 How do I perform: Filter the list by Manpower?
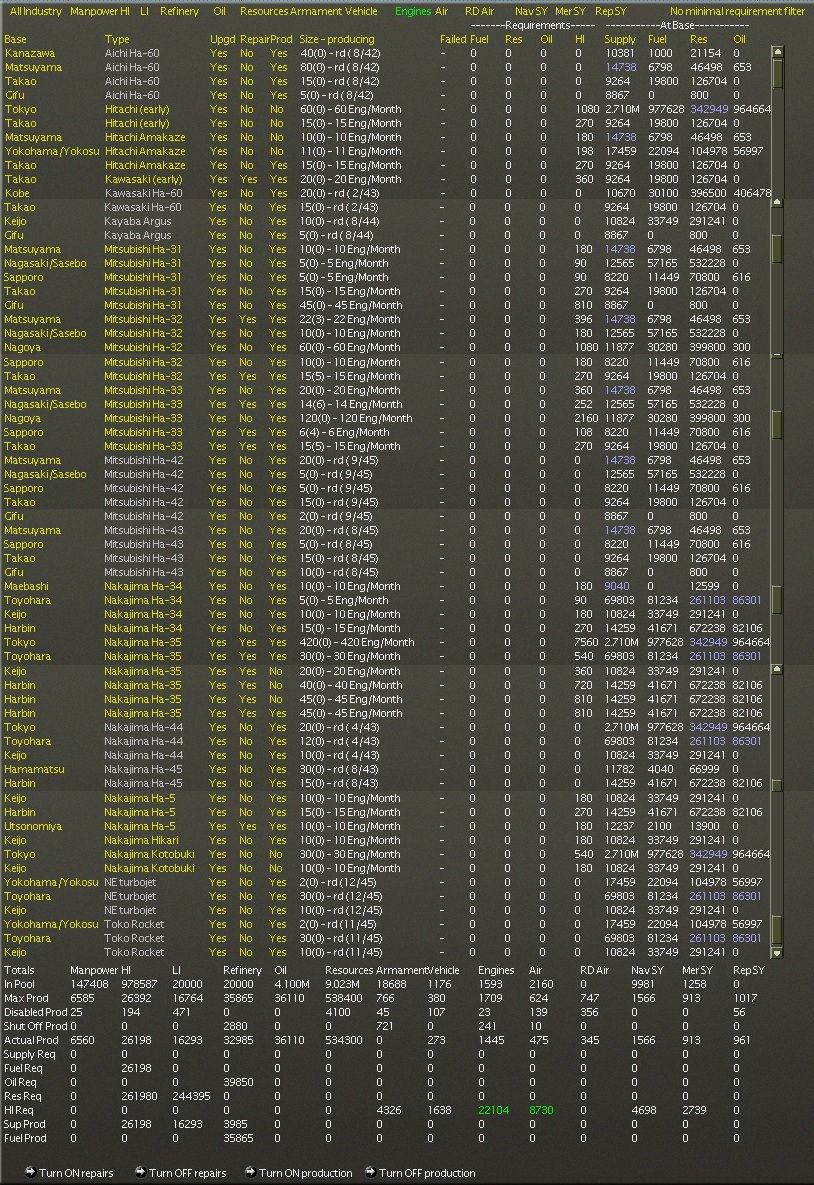[x=94, y=11]
